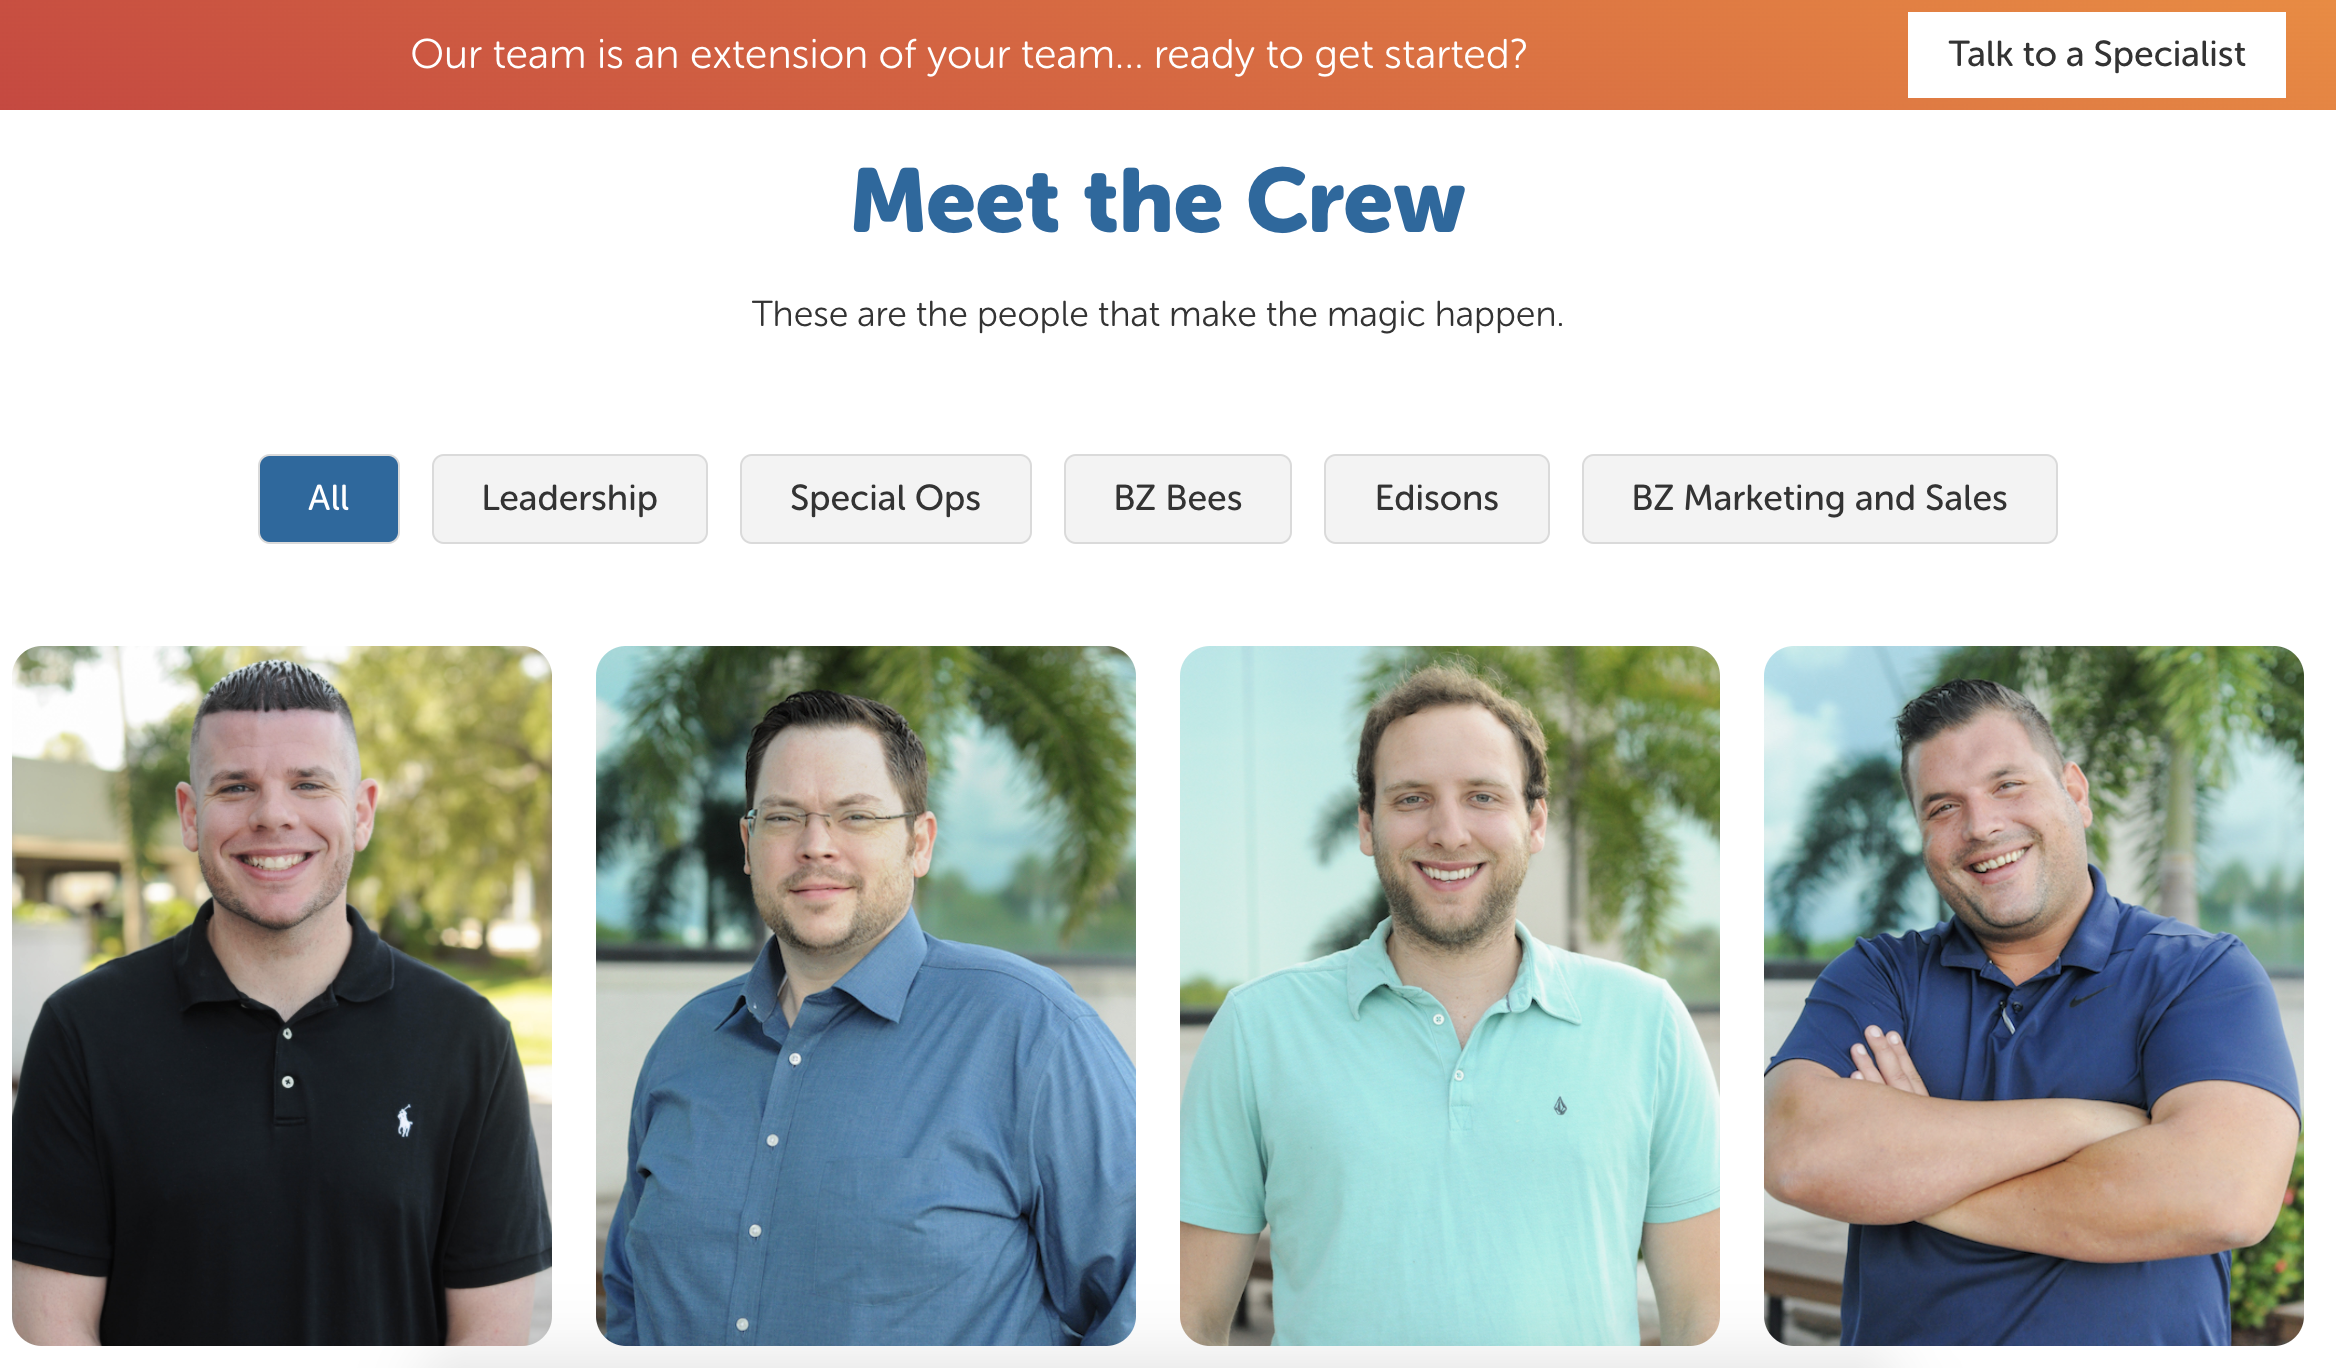
Task: Filter crew by Leadership
Action: click(x=570, y=498)
